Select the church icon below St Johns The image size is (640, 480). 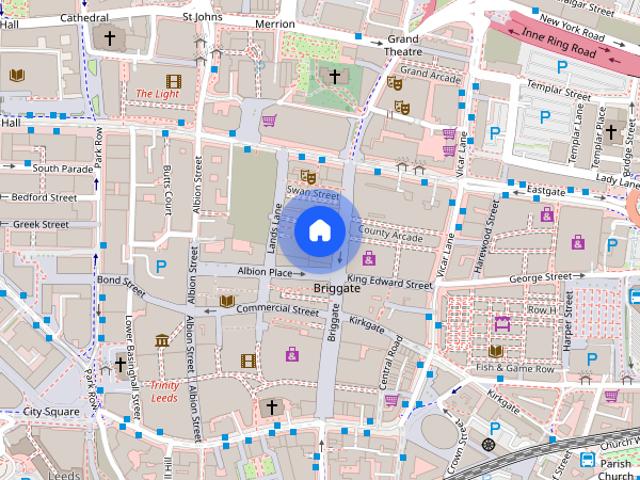(334, 76)
